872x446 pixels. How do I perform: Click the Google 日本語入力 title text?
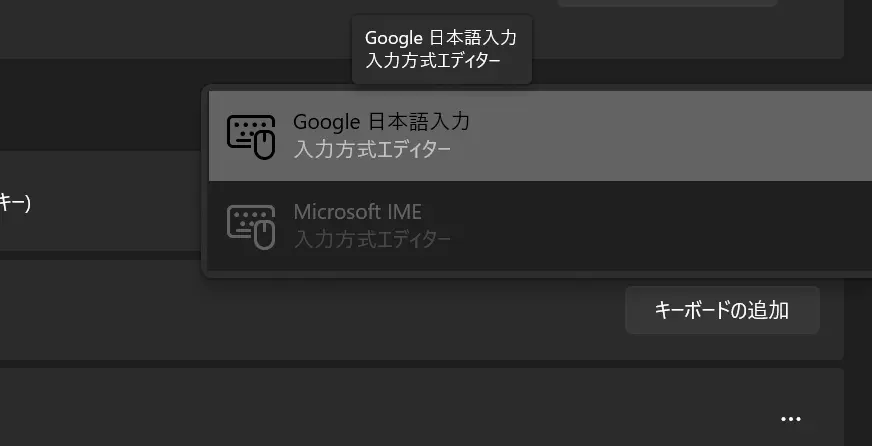pos(382,121)
